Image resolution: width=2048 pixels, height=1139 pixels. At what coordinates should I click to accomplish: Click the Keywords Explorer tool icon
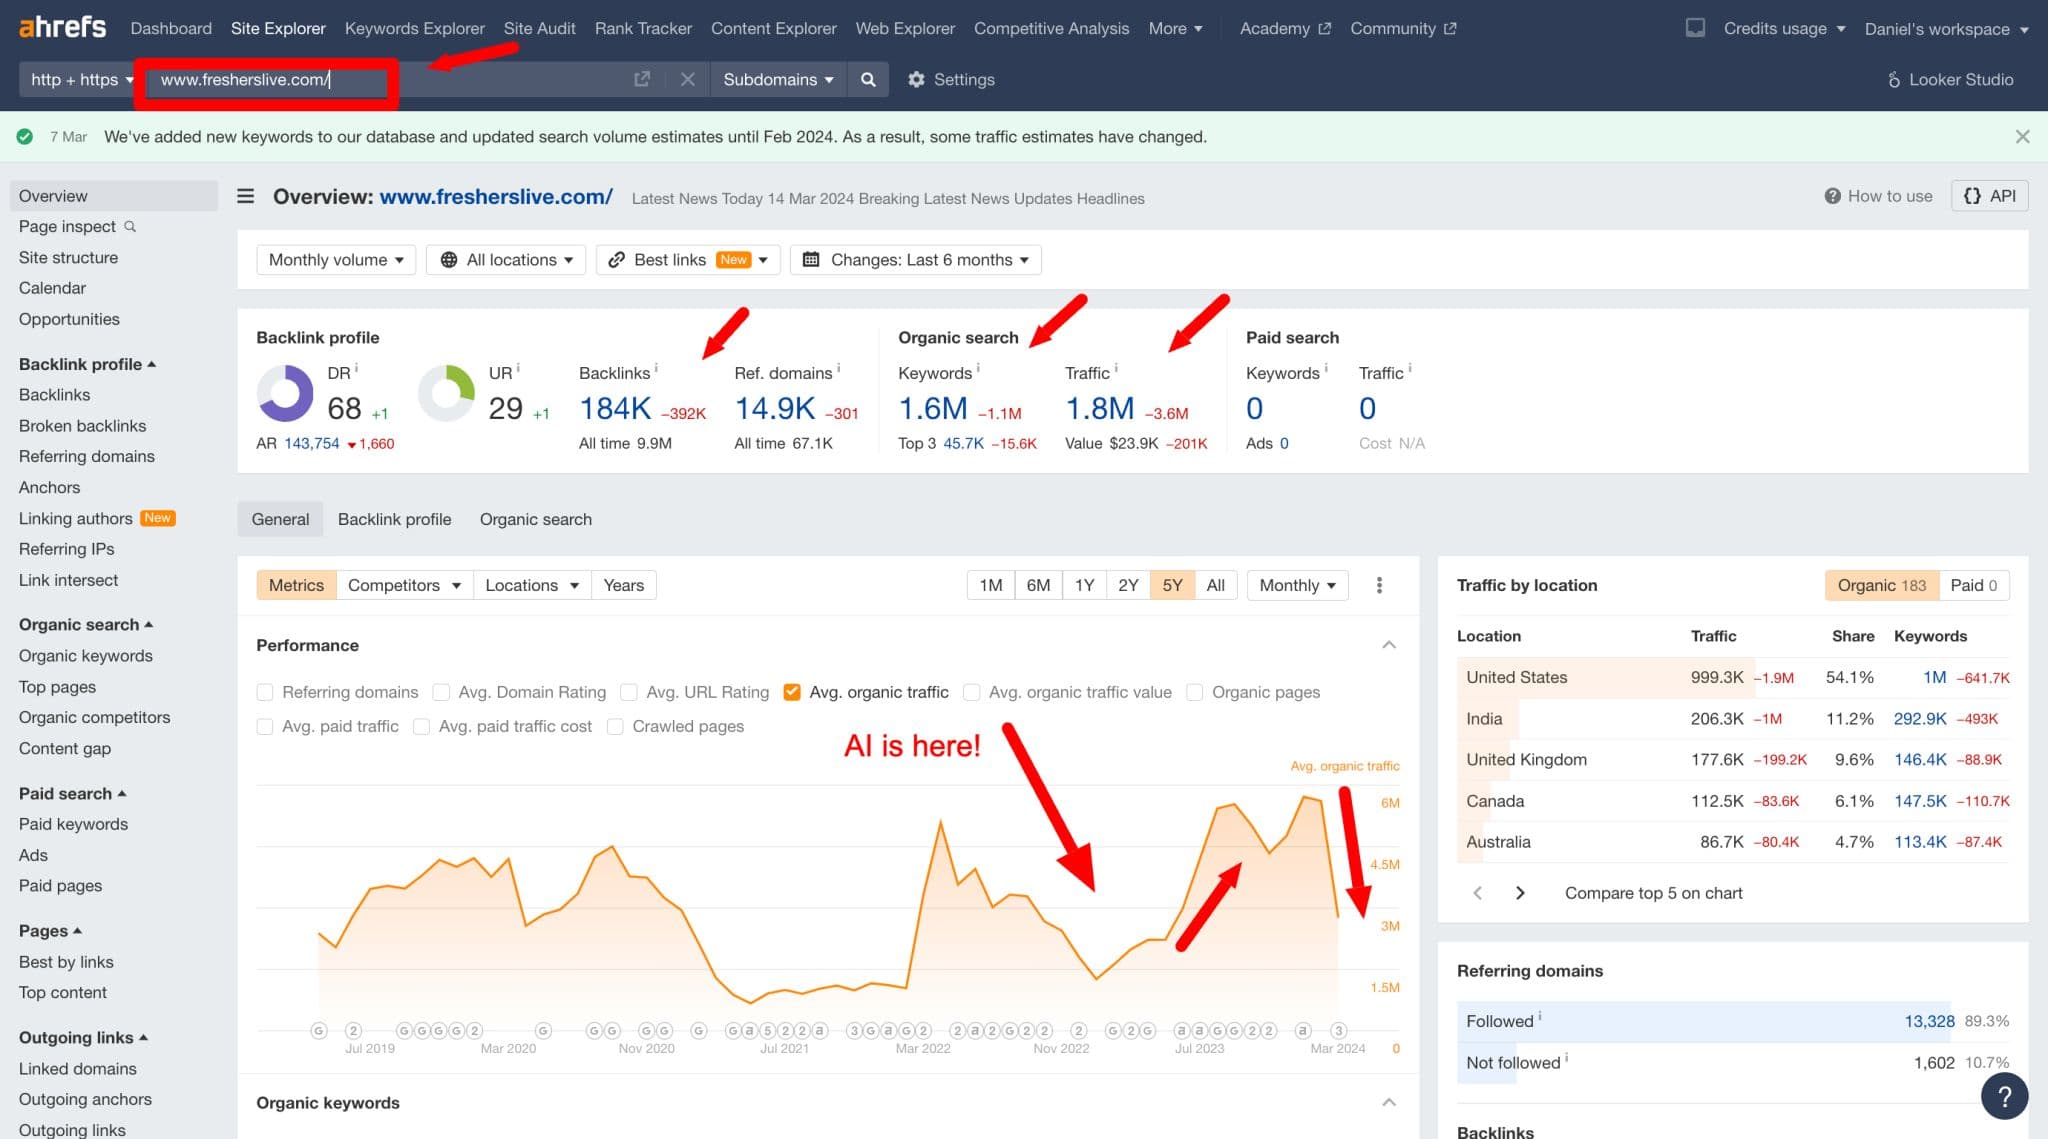(414, 27)
